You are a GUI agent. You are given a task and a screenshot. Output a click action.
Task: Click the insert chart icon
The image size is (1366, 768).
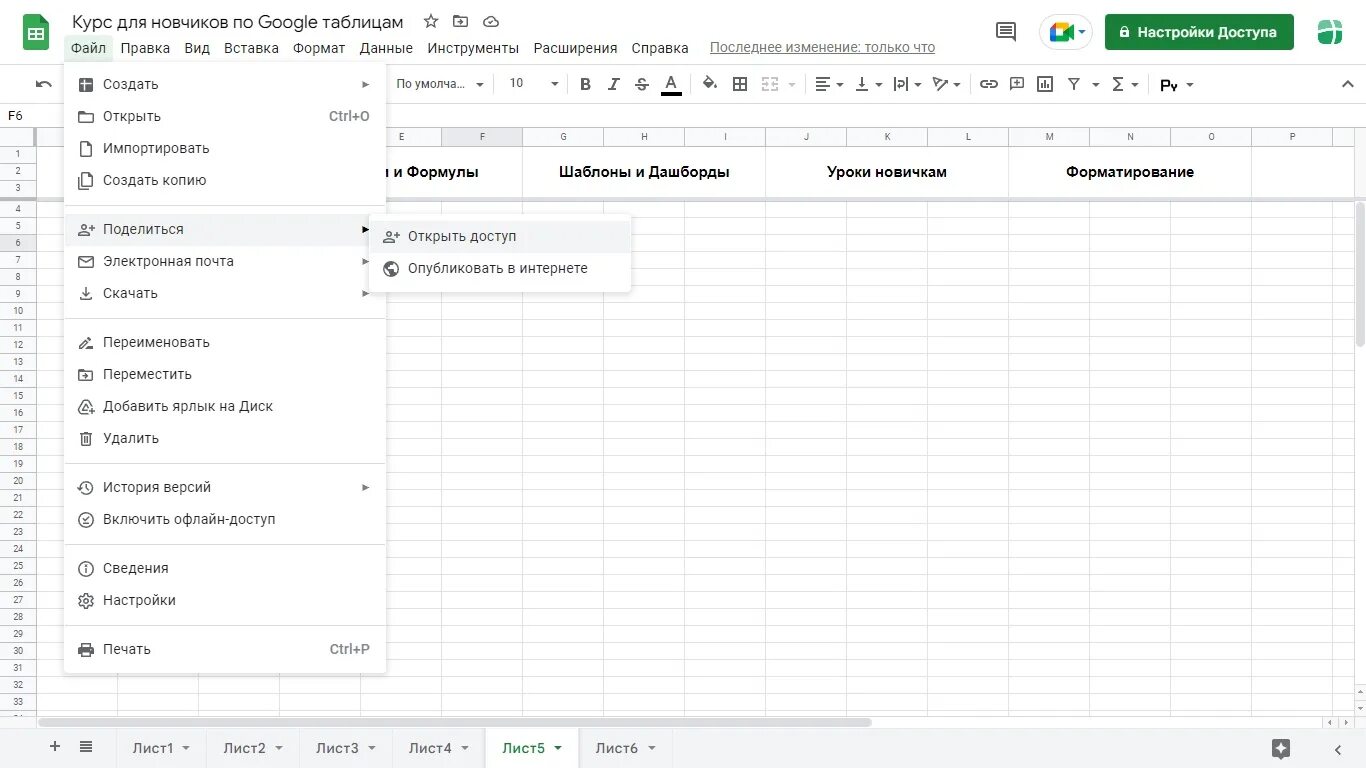pyautogui.click(x=1045, y=84)
